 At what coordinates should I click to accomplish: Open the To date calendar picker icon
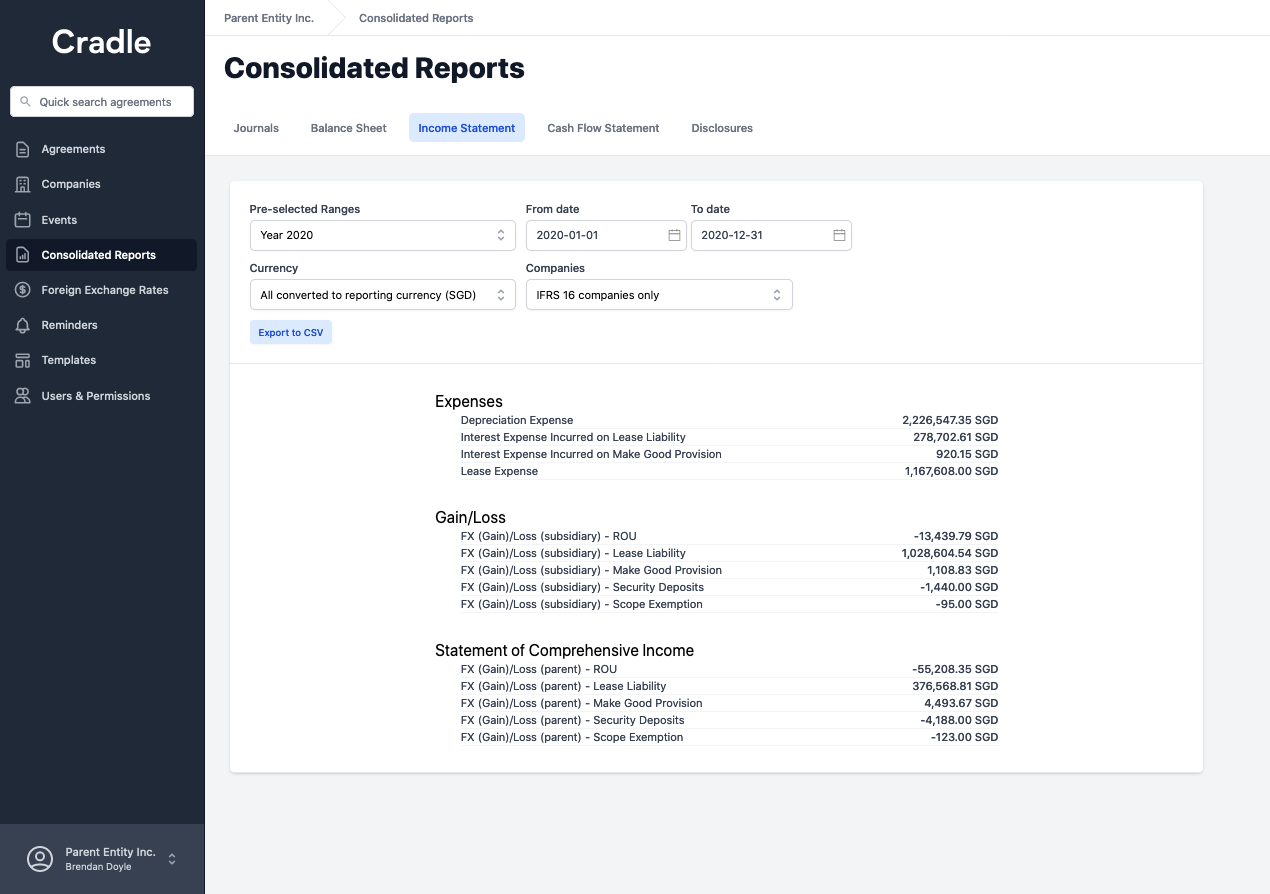click(839, 235)
